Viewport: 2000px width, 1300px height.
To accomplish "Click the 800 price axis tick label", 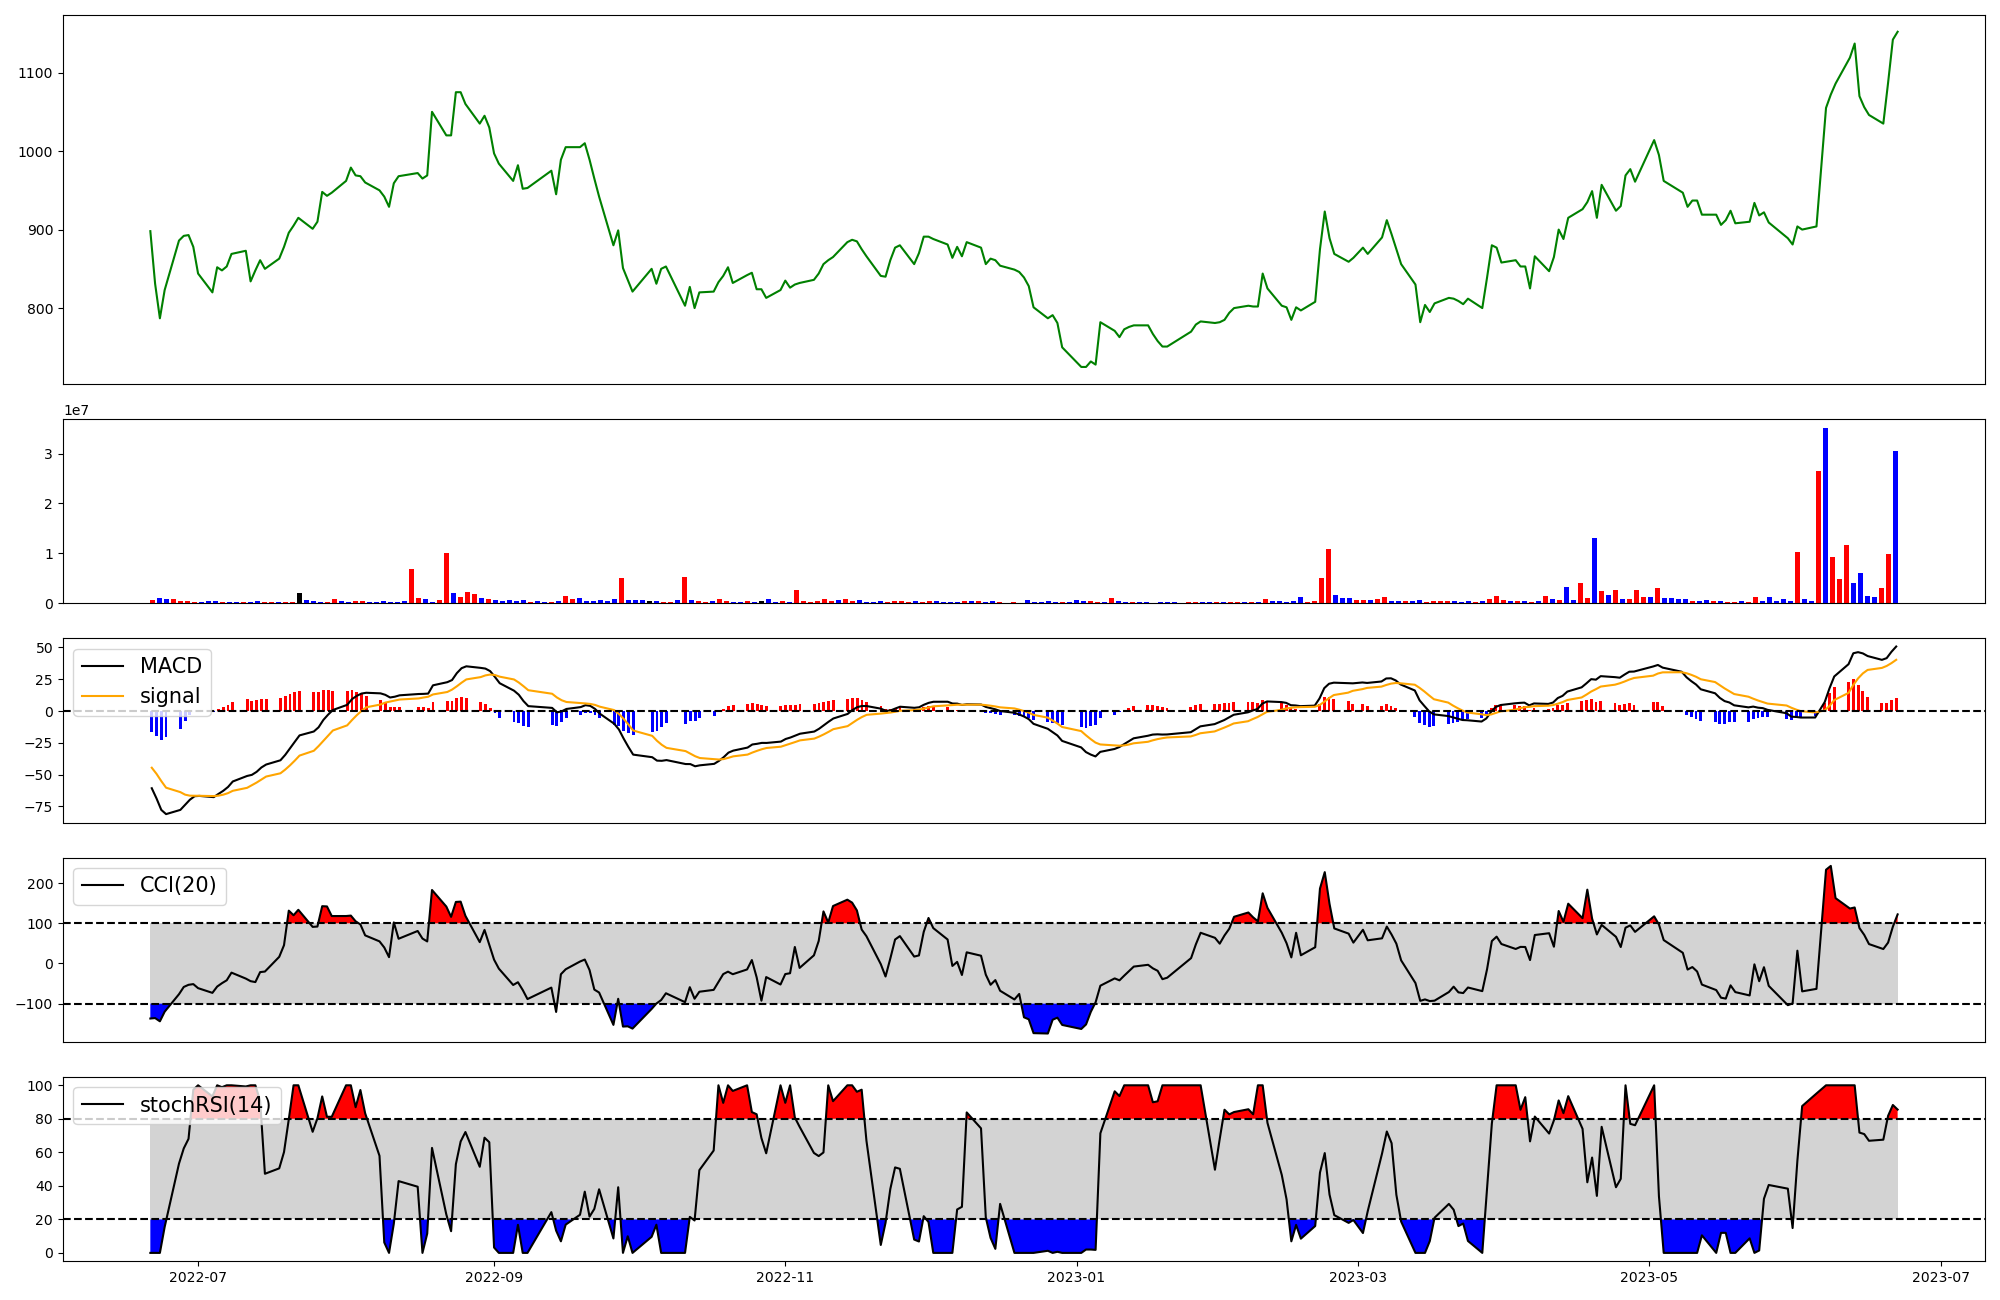I will tap(38, 309).
